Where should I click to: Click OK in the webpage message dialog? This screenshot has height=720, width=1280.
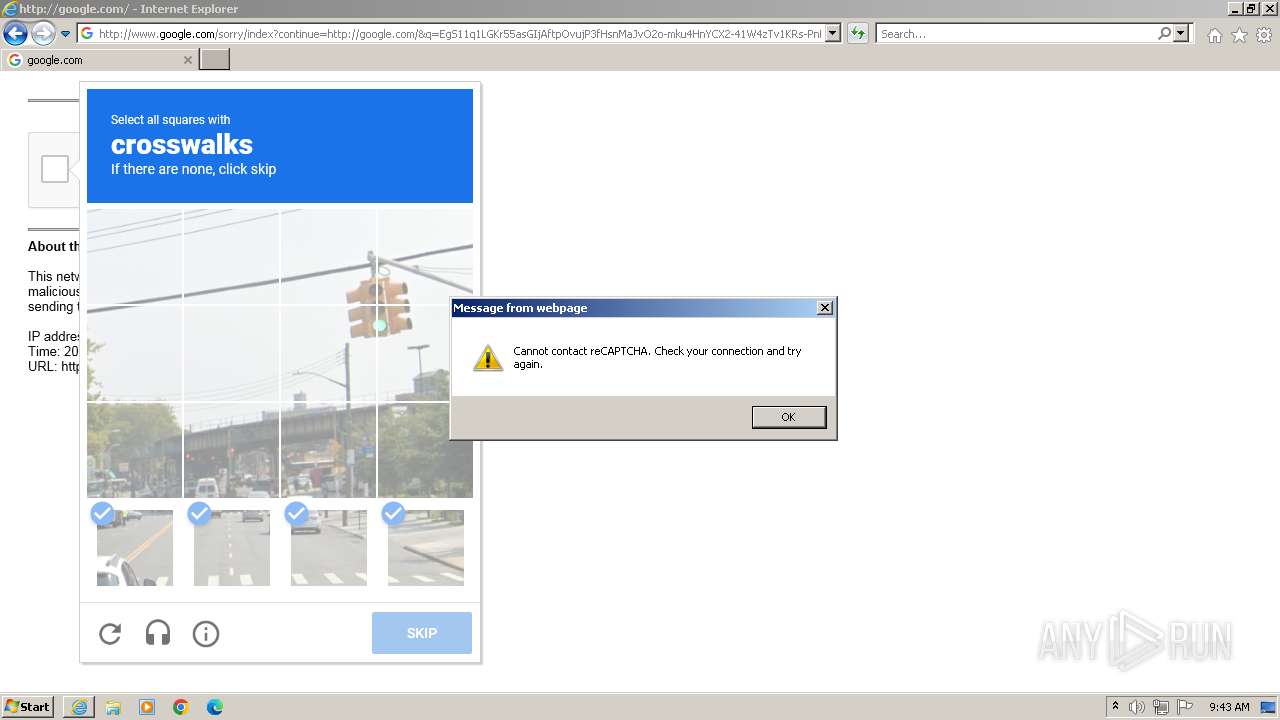(789, 417)
